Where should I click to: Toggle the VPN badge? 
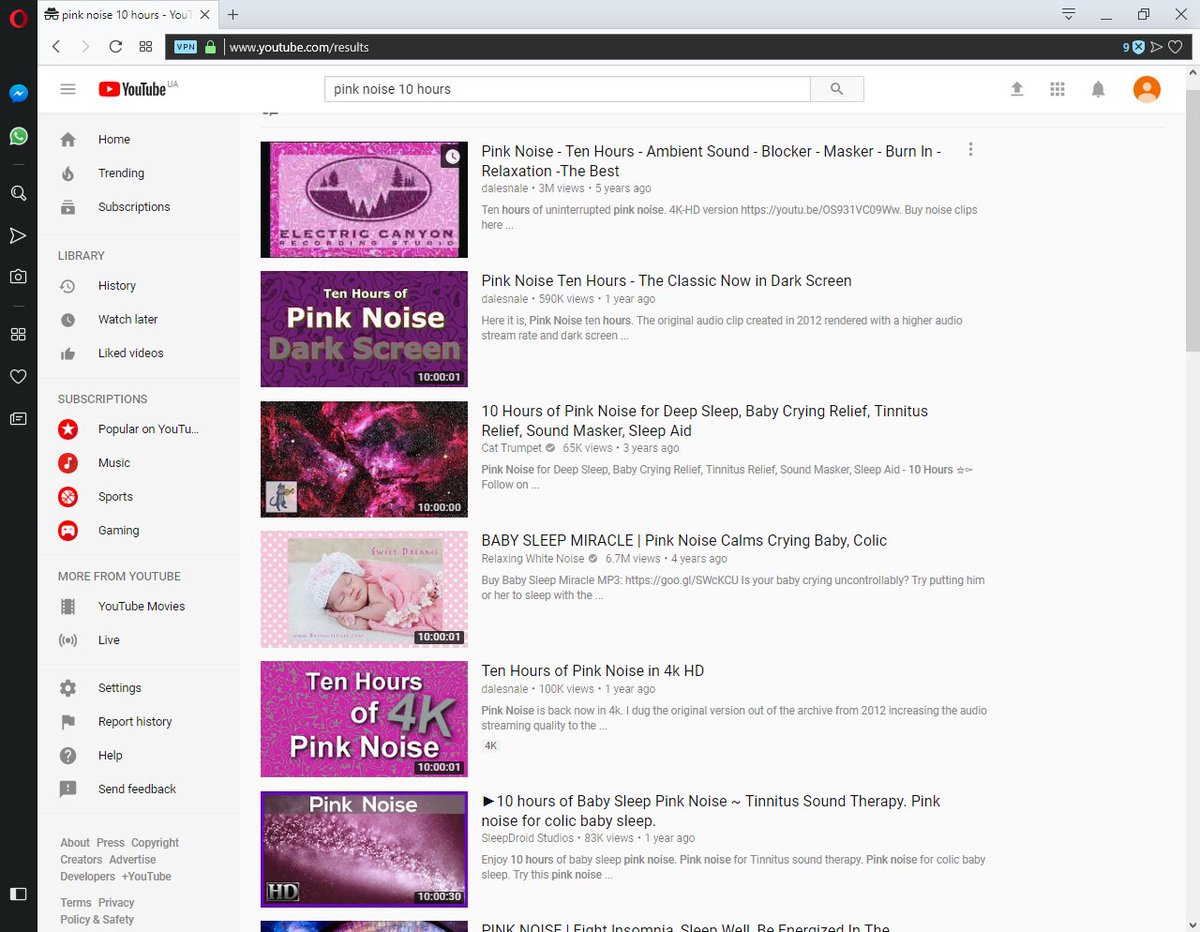186,47
